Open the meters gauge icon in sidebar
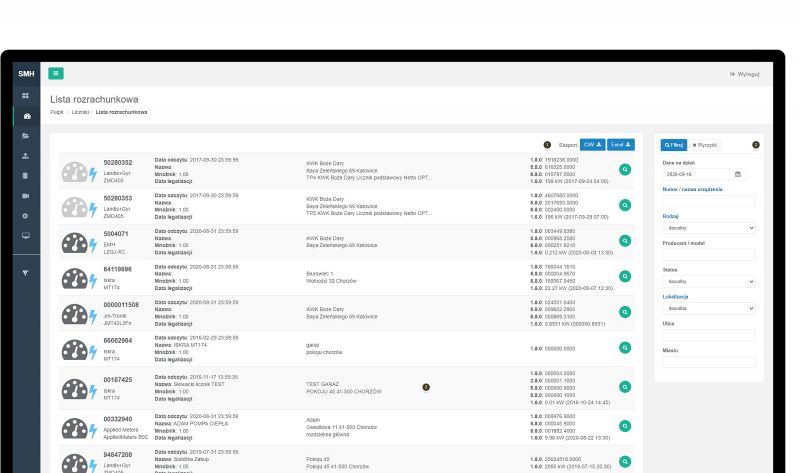Image resolution: width=800 pixels, height=473 pixels. pyautogui.click(x=27, y=116)
